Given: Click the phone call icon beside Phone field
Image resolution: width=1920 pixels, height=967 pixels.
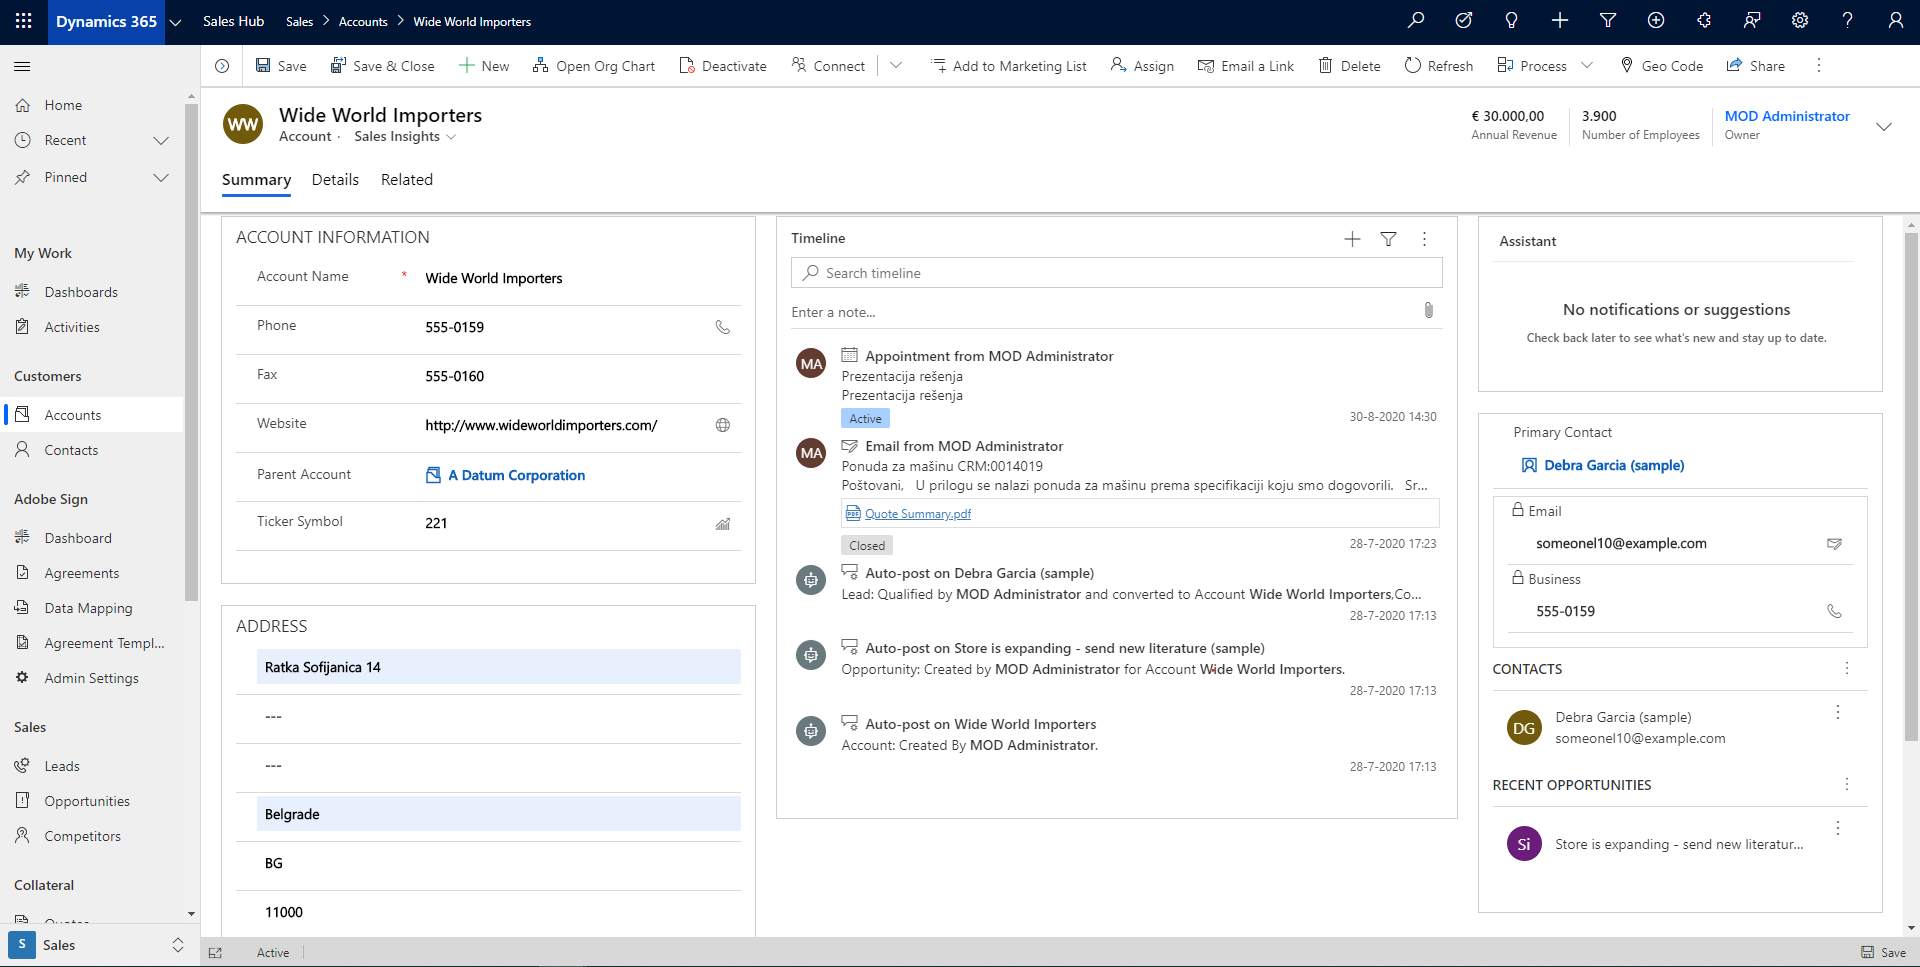Looking at the screenshot, I should point(722,327).
